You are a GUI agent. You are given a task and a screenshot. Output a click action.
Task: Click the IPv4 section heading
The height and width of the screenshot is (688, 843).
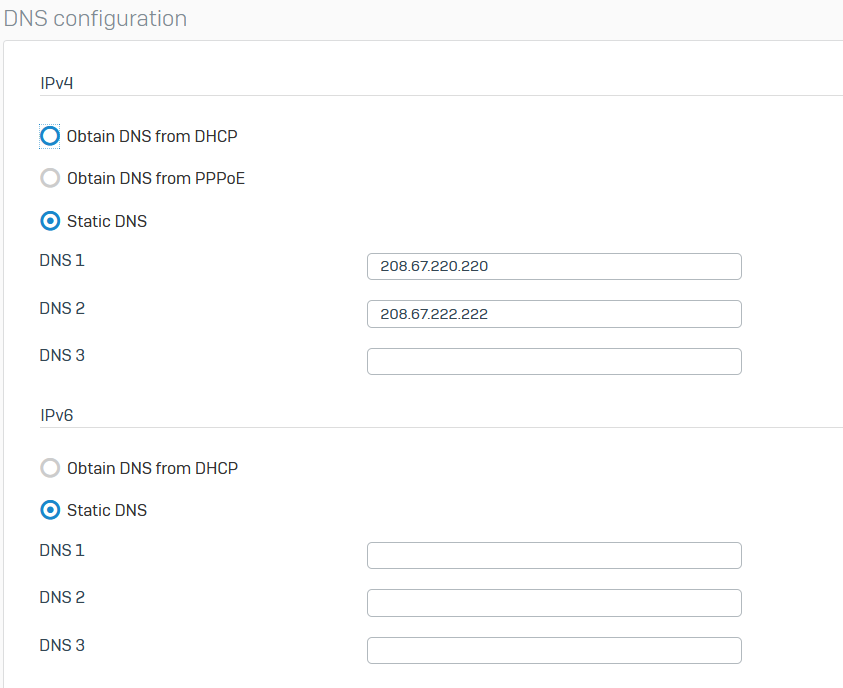(x=56, y=83)
